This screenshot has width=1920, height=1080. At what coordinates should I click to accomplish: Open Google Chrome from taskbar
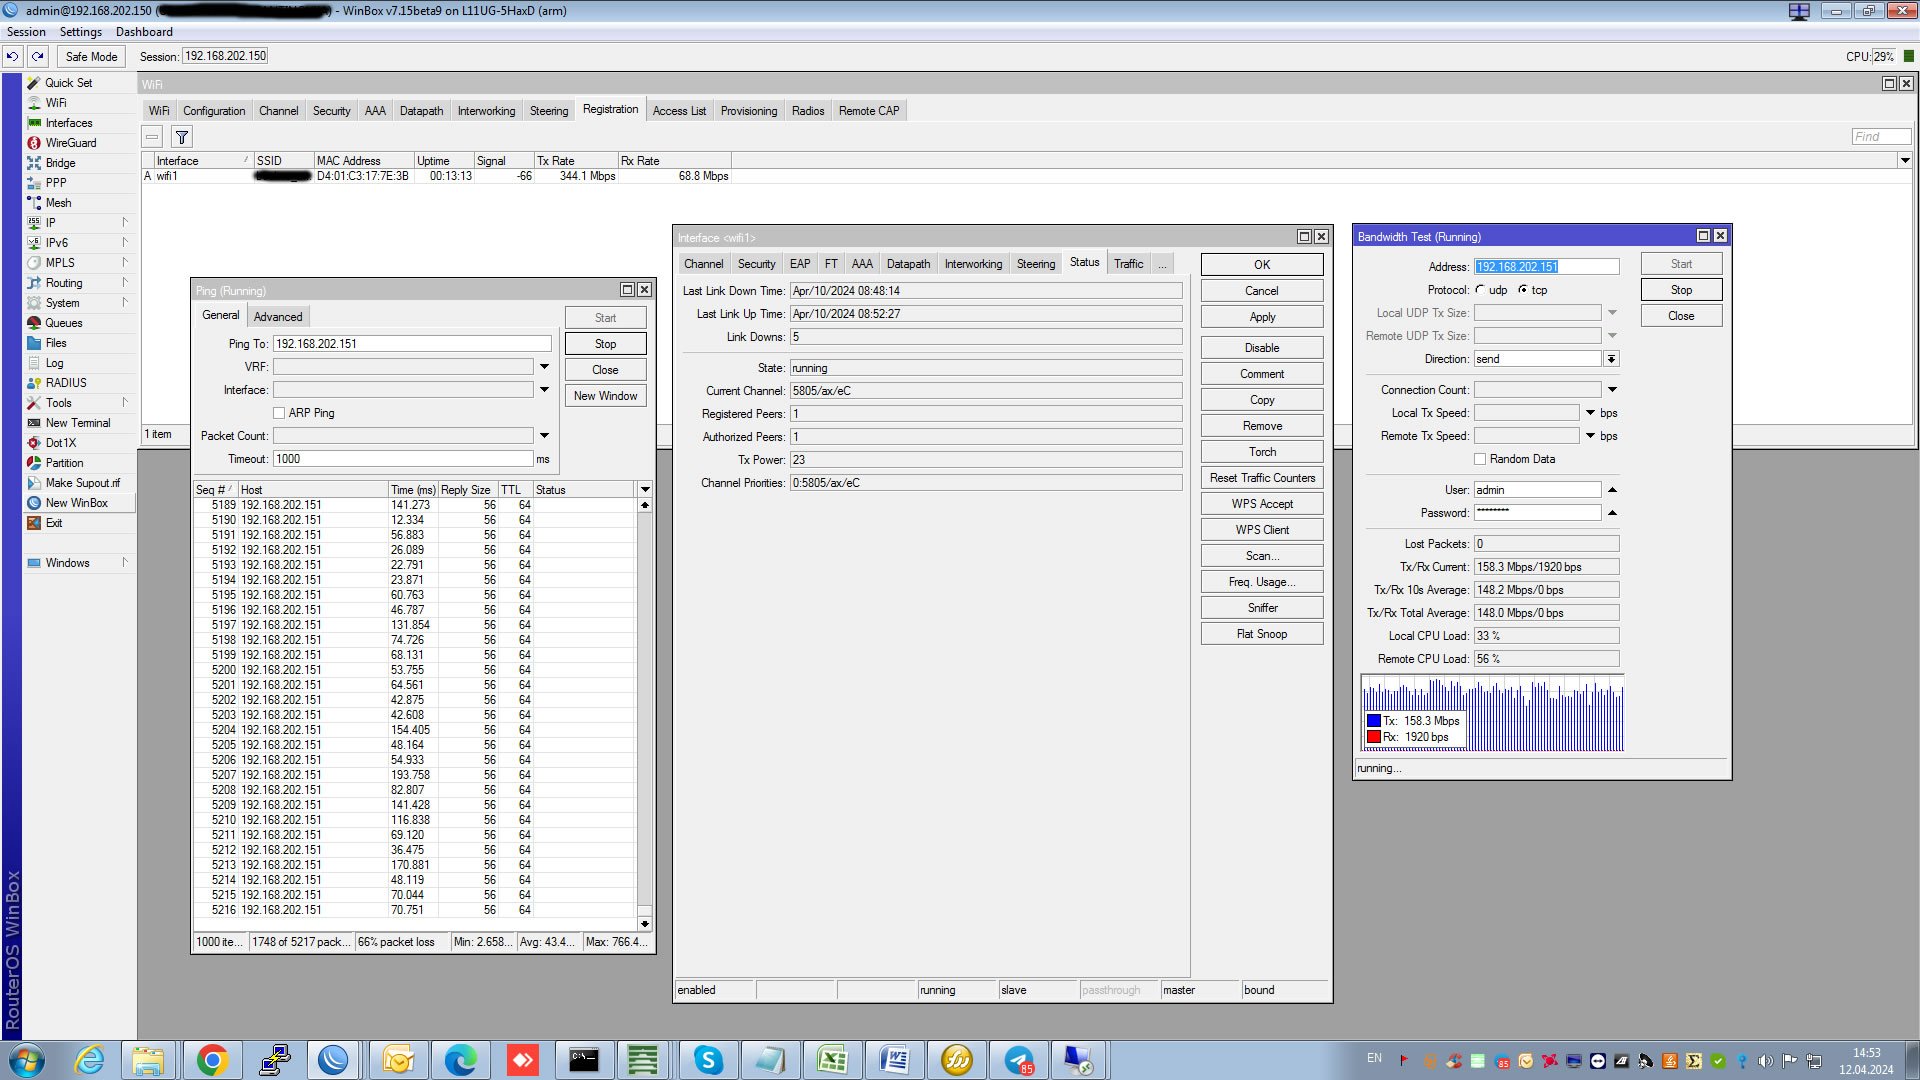[x=211, y=1060]
